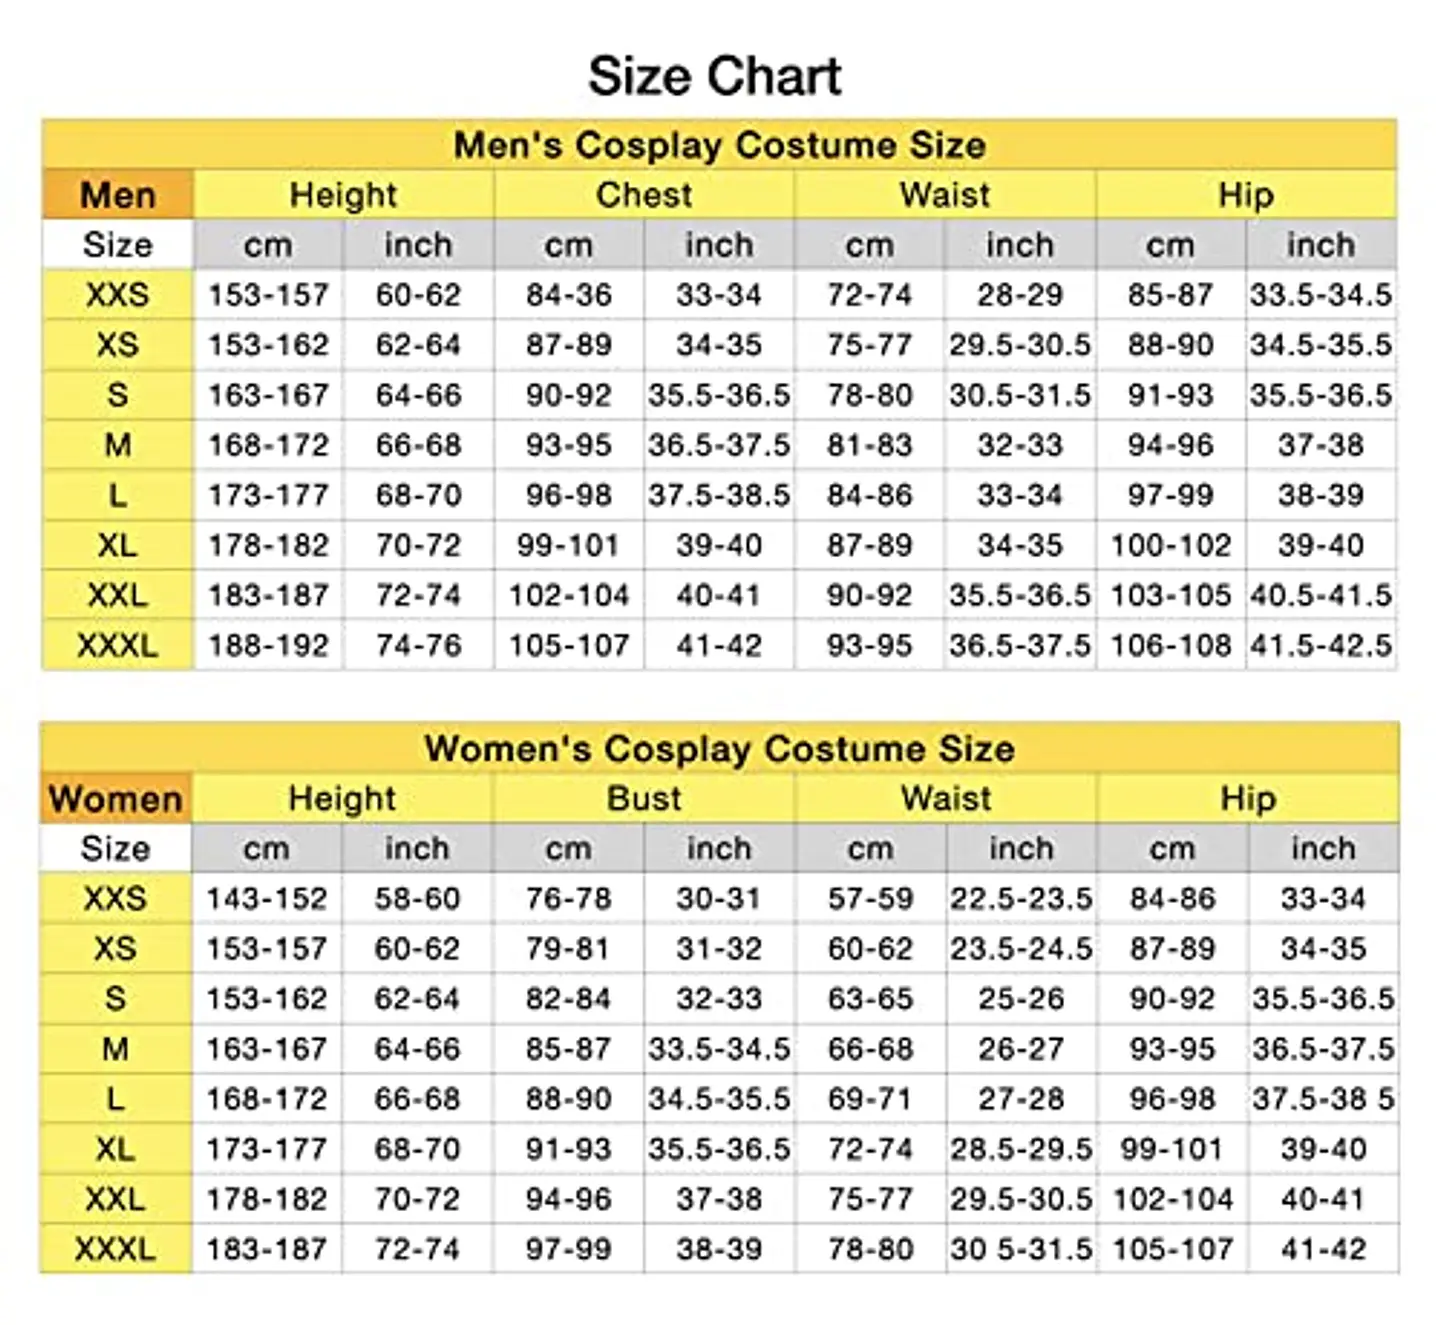Viewport: 1440px width, 1325px height.
Task: Click men's XXS chest 84-36 cell
Action: point(569,295)
